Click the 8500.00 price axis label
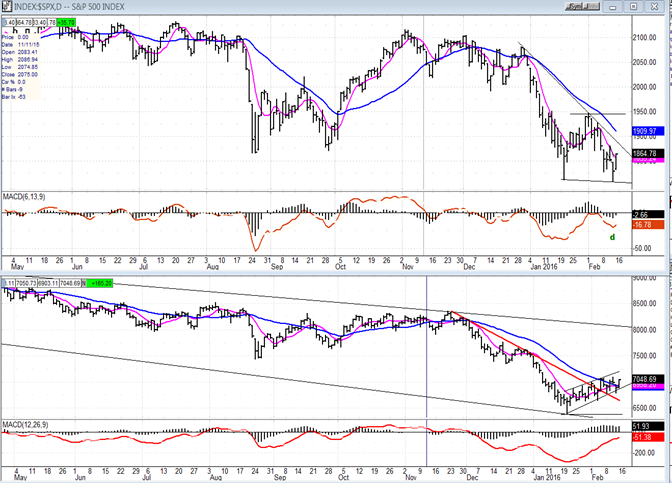The width and height of the screenshot is (672, 483). point(645,303)
